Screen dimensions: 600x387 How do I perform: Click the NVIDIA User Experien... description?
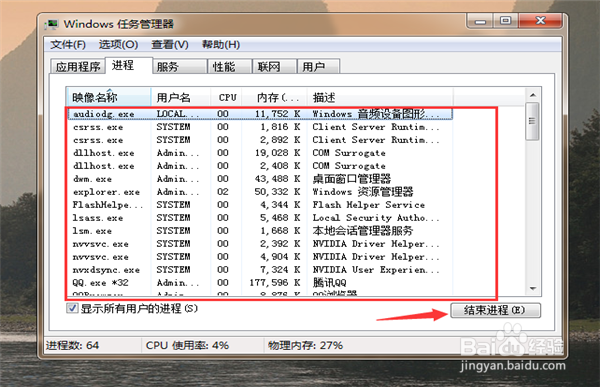click(x=376, y=270)
